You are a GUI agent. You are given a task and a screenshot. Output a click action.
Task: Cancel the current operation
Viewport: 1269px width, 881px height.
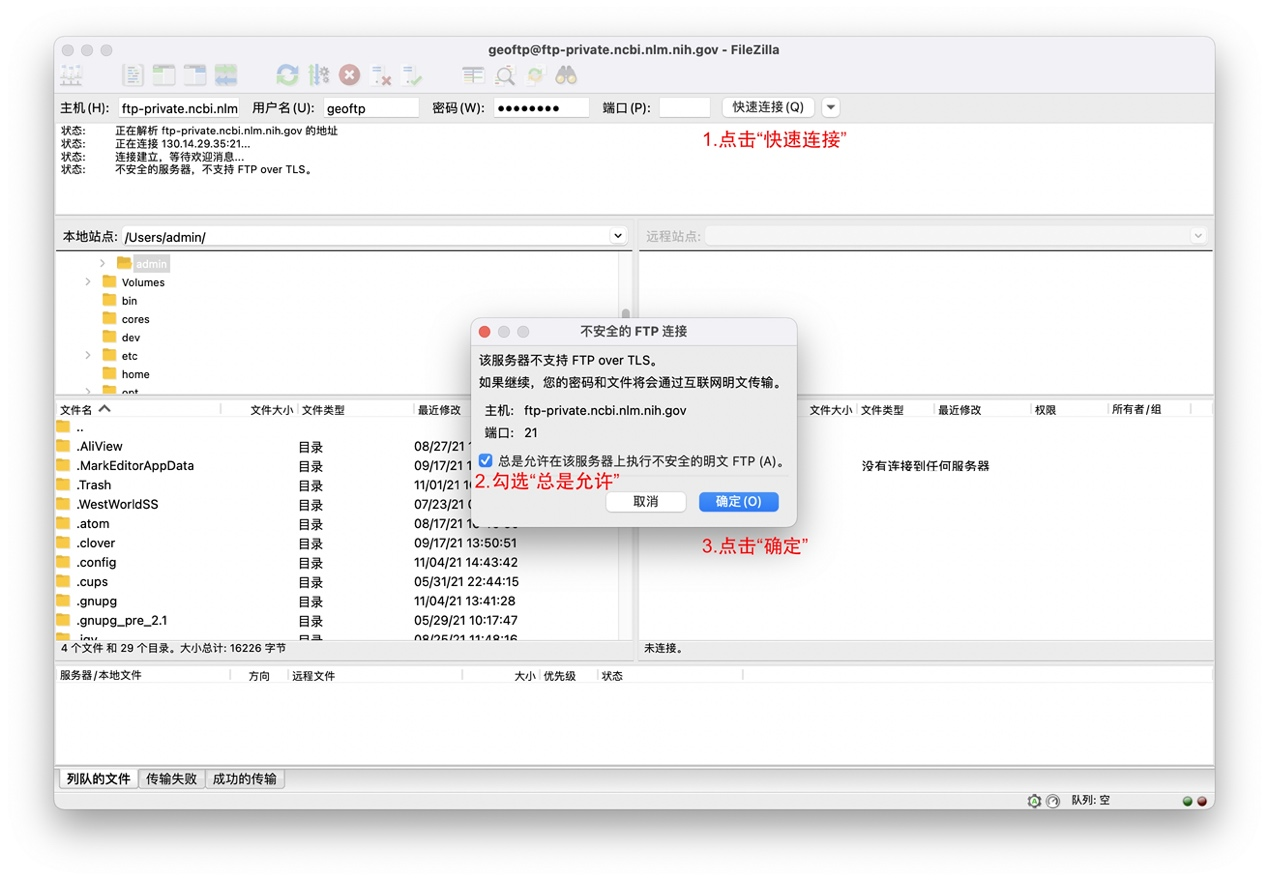(350, 74)
